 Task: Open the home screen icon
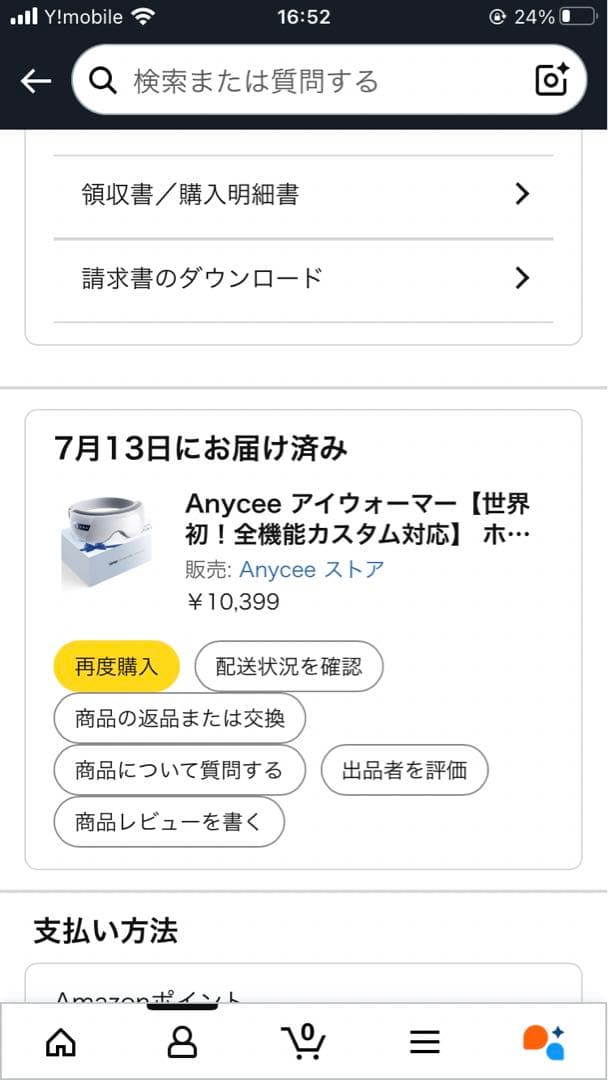pyautogui.click(x=60, y=1042)
